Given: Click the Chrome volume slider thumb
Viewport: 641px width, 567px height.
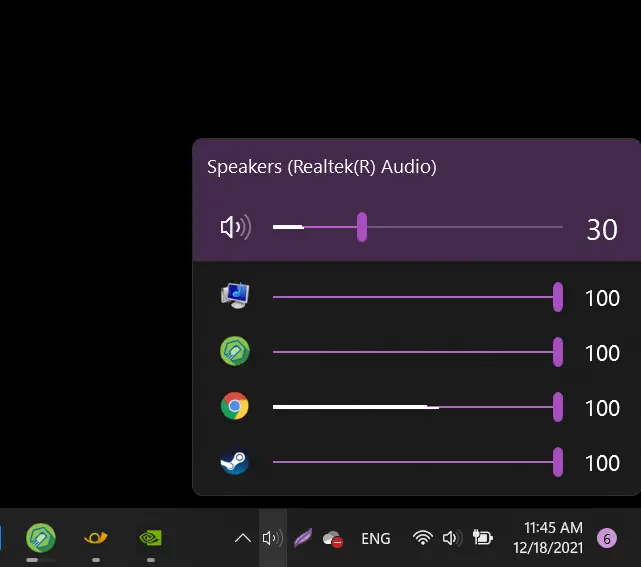Looking at the screenshot, I should pos(558,407).
